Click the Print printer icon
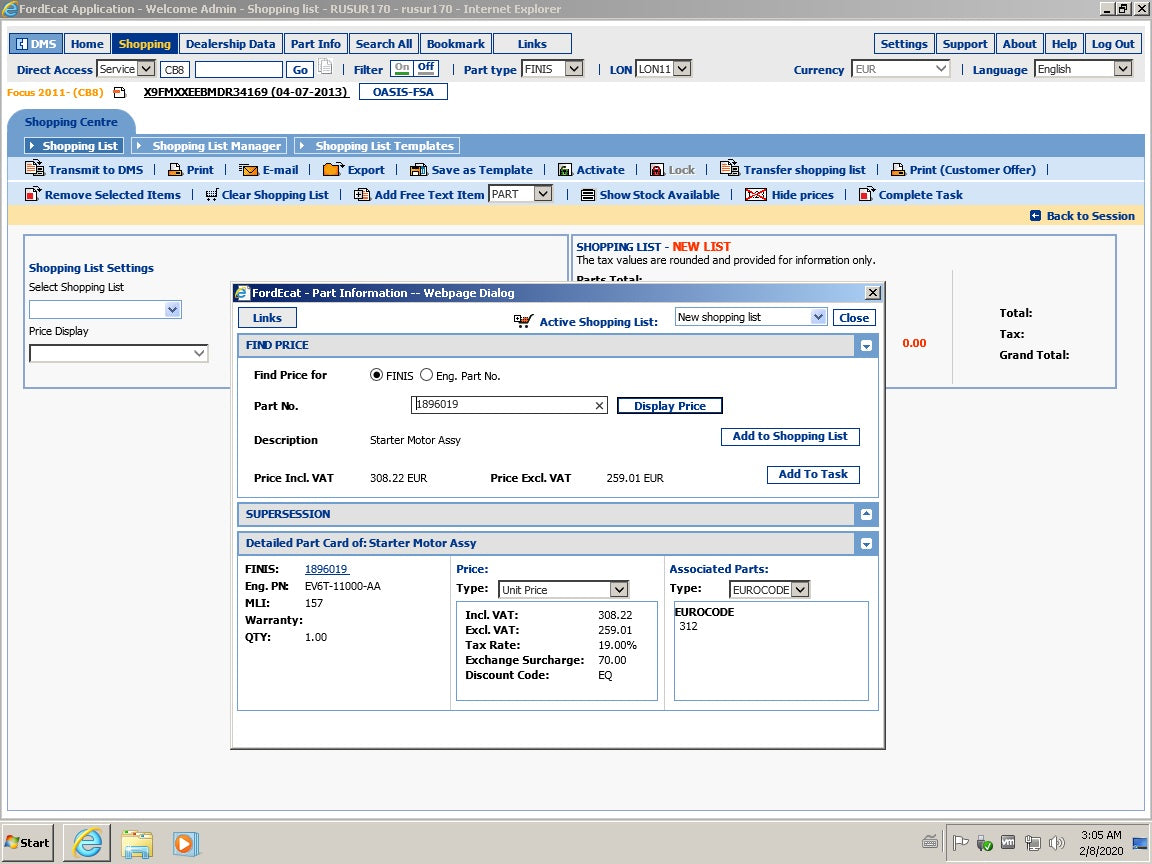Image resolution: width=1152 pixels, height=864 pixels. coord(175,170)
